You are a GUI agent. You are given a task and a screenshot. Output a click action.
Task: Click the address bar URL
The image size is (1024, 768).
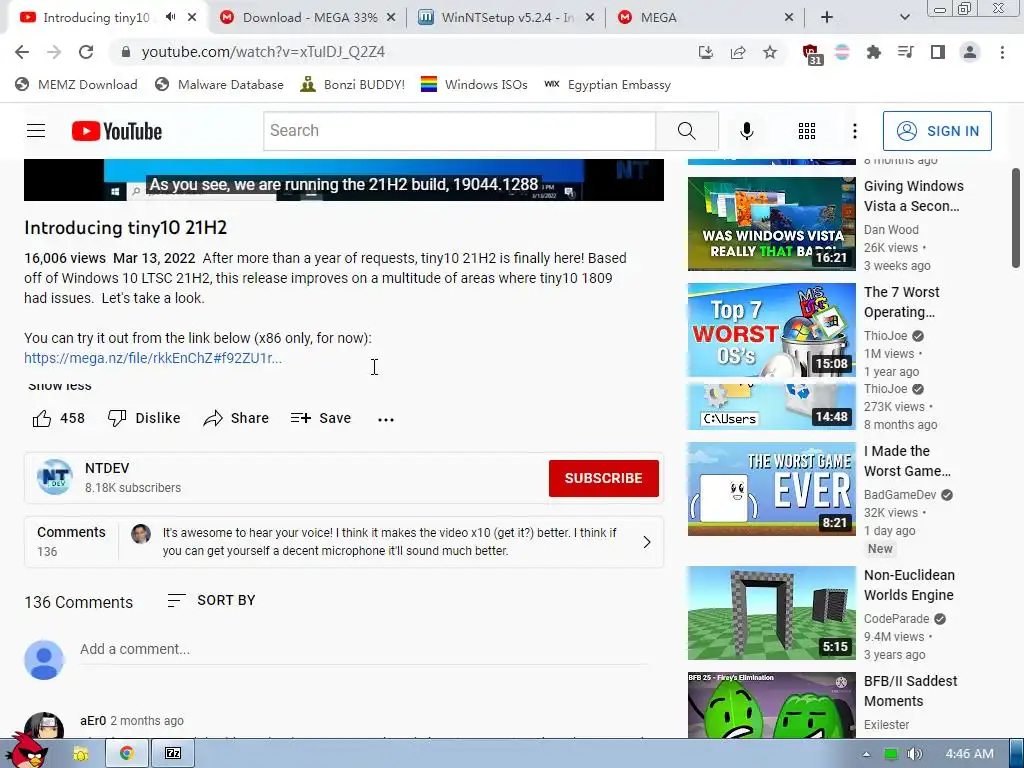click(263, 52)
